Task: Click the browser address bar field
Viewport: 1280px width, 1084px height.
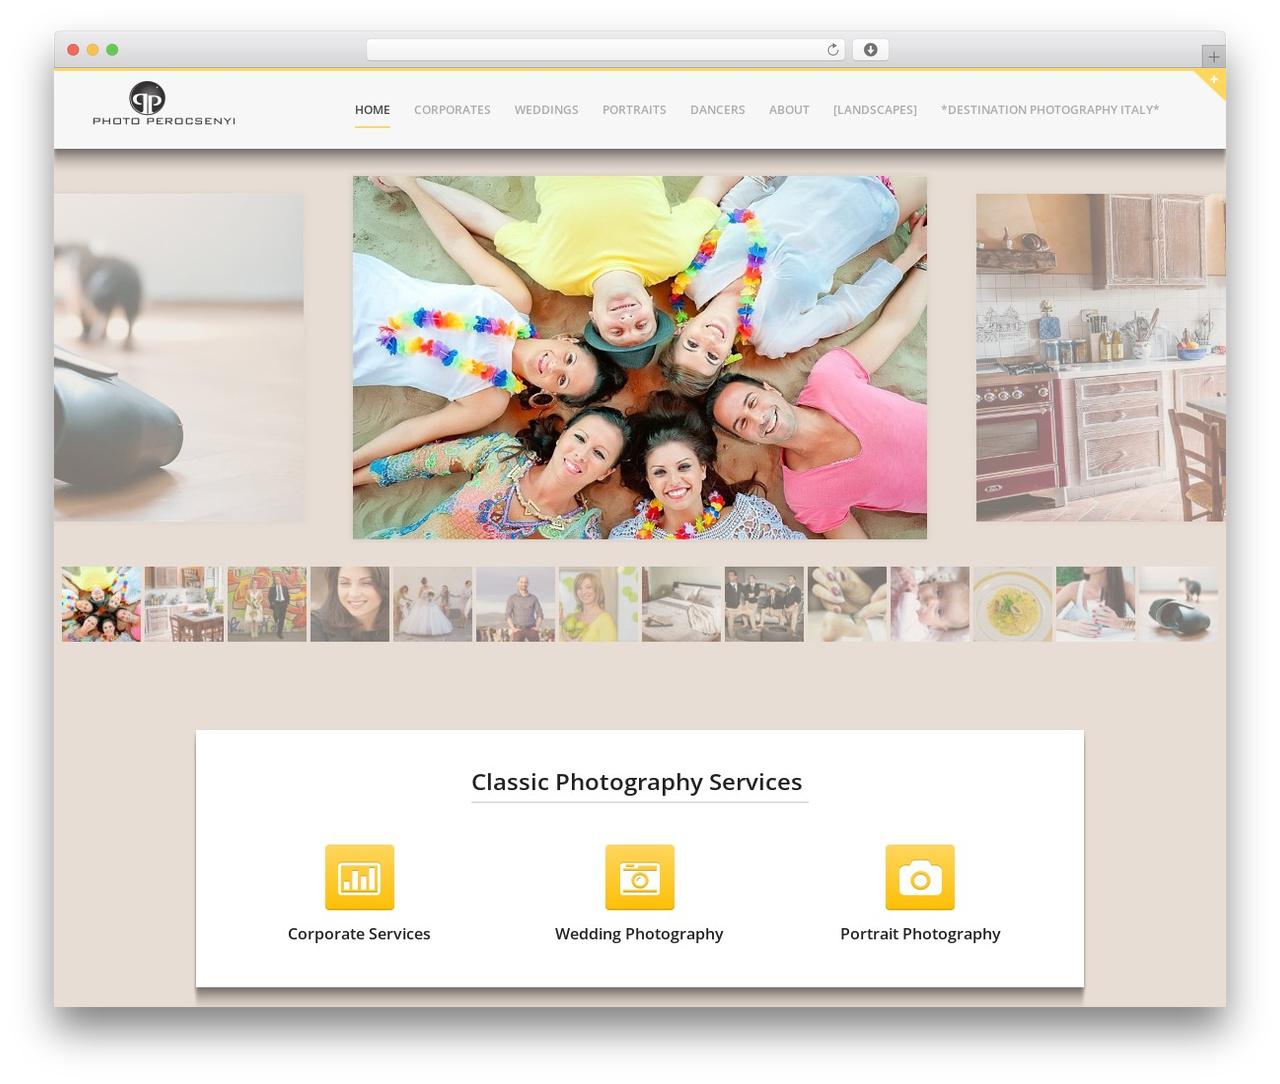Action: [x=605, y=50]
